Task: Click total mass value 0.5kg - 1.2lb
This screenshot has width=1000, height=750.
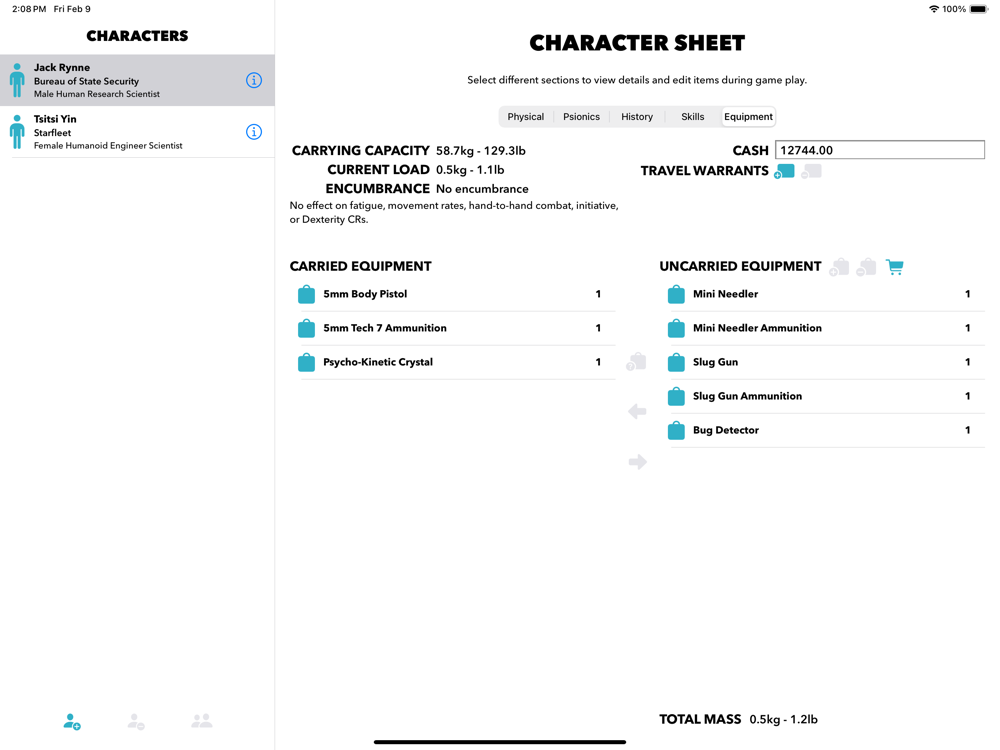Action: click(x=783, y=719)
